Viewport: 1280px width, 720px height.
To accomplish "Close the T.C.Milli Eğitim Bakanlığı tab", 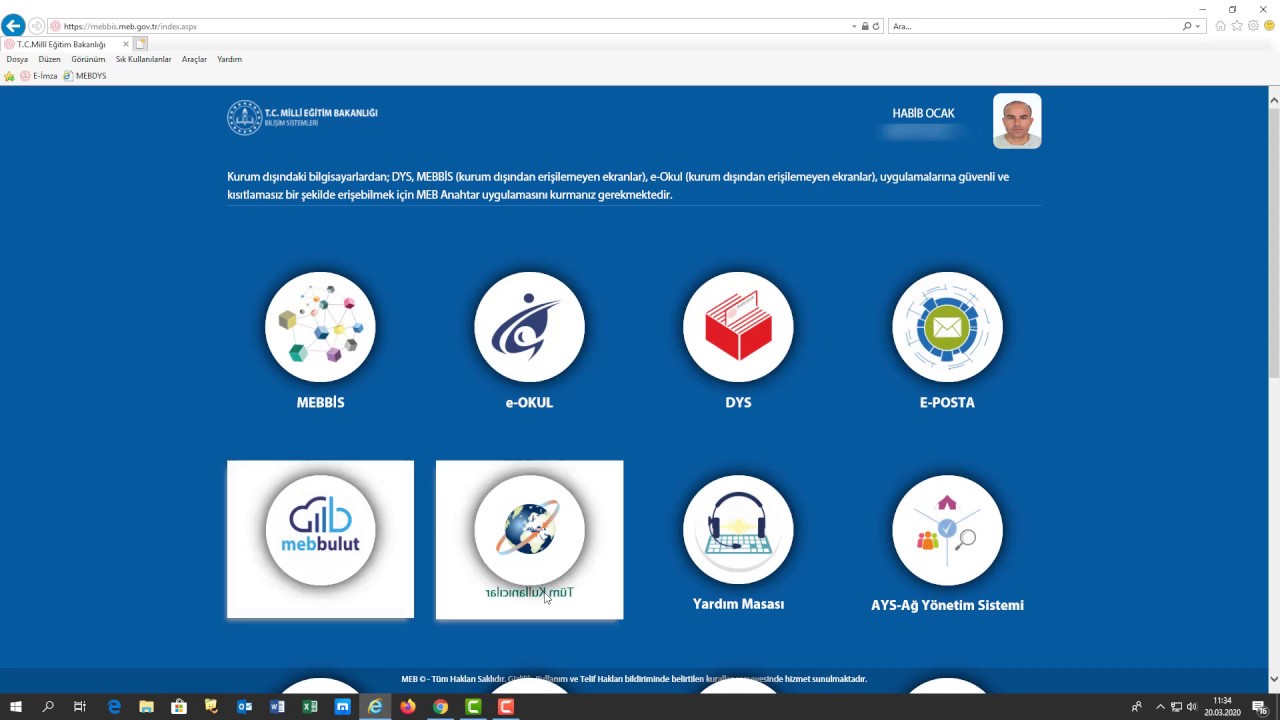I will click(x=126, y=44).
